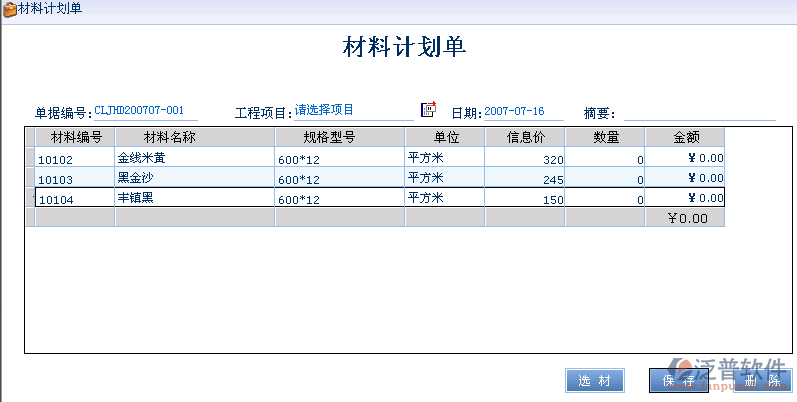The width and height of the screenshot is (797, 402).
Task: Select the 金线米黄 name cell
Action: coord(195,158)
